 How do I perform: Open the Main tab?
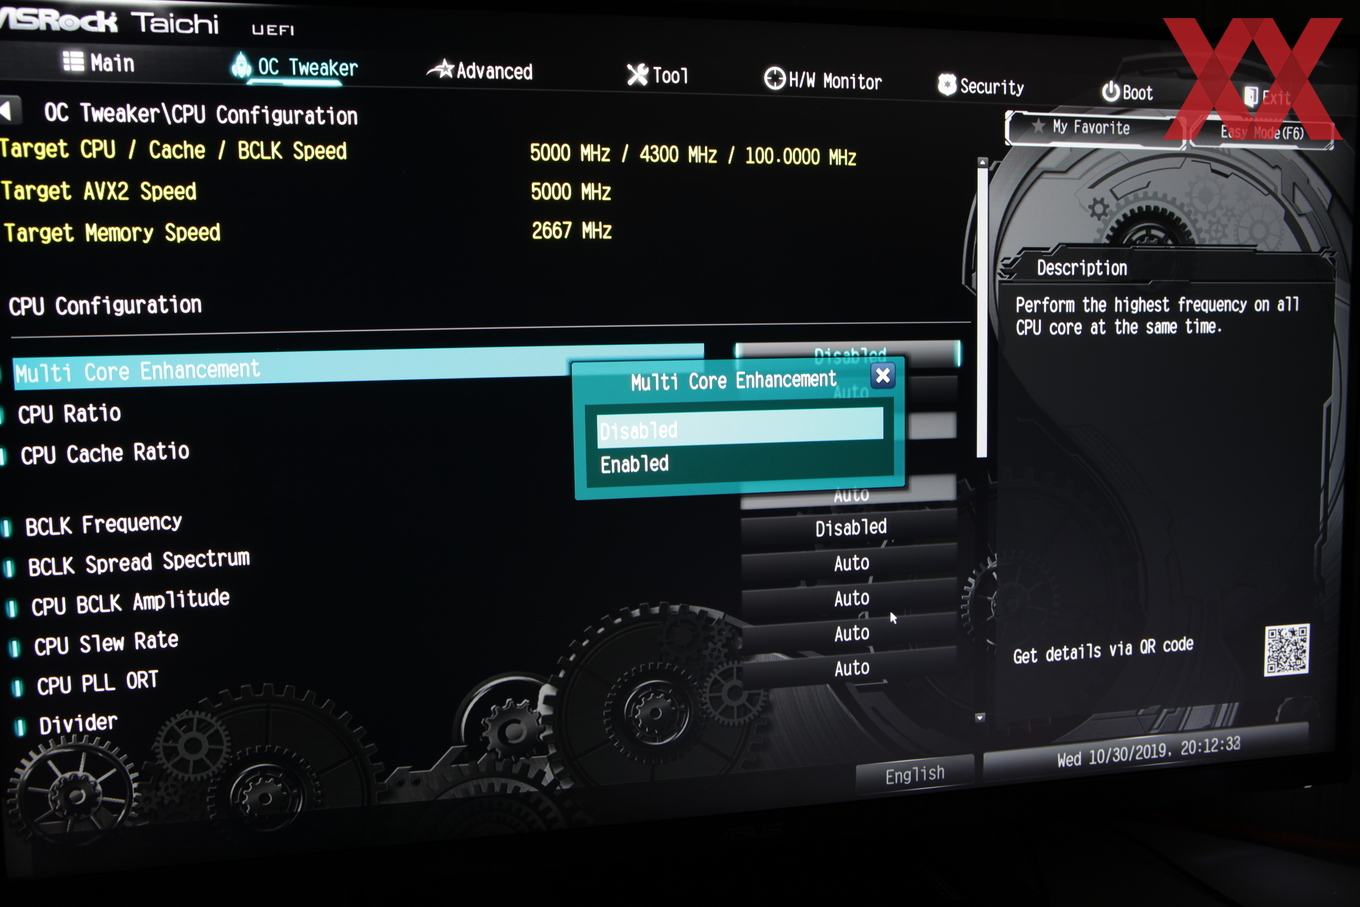(98, 62)
